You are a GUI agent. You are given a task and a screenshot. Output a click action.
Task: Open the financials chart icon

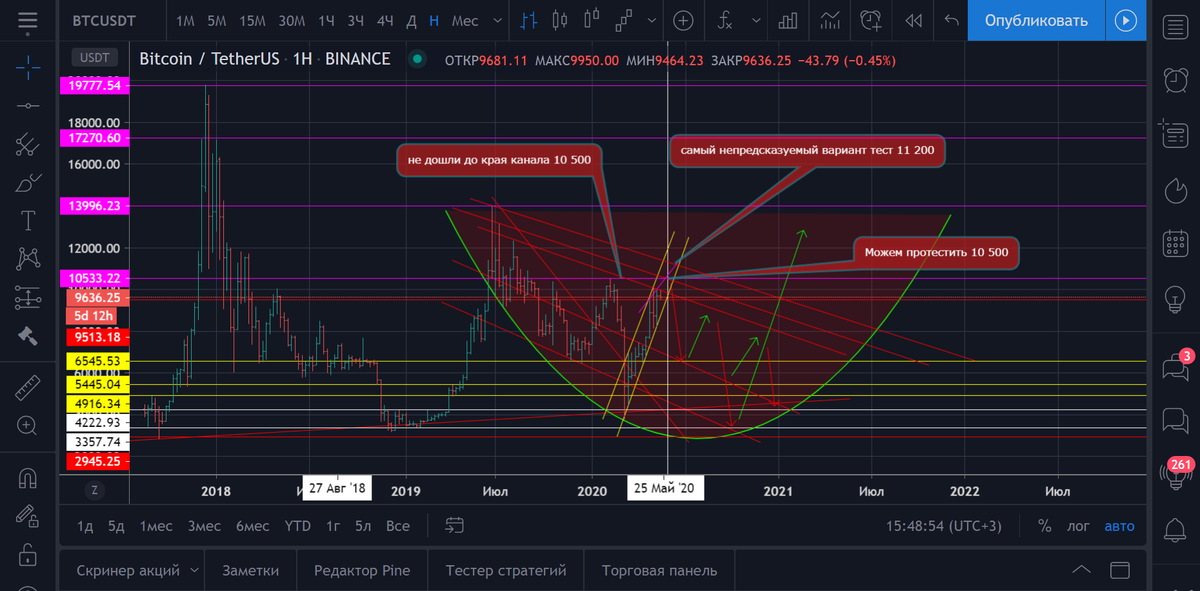830,20
